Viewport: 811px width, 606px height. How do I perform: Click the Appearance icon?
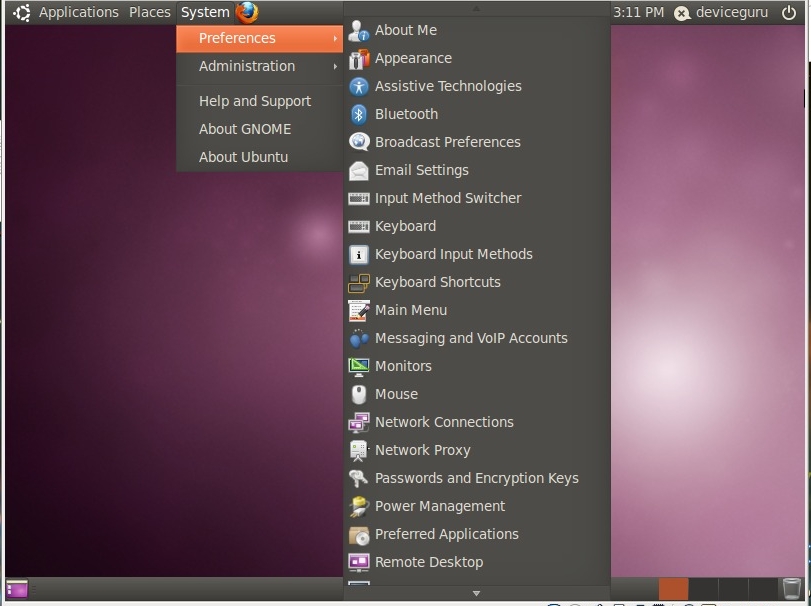[x=358, y=58]
